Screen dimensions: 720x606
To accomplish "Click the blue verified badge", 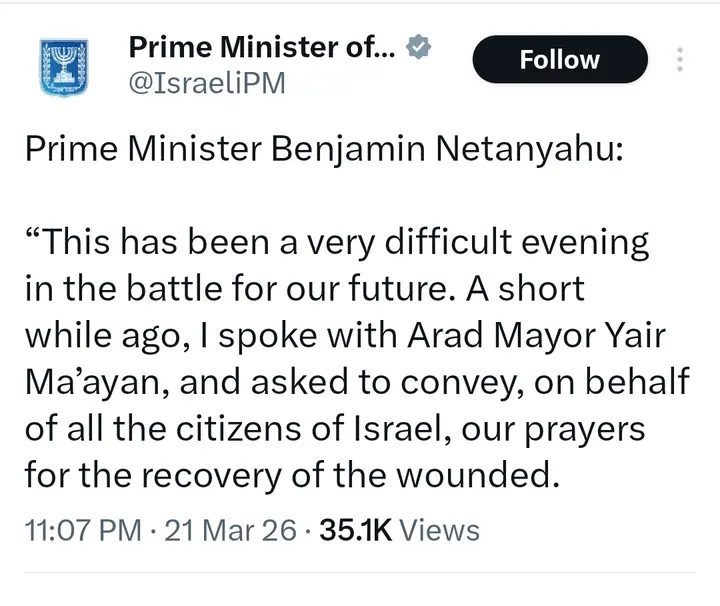I will (x=422, y=46).
